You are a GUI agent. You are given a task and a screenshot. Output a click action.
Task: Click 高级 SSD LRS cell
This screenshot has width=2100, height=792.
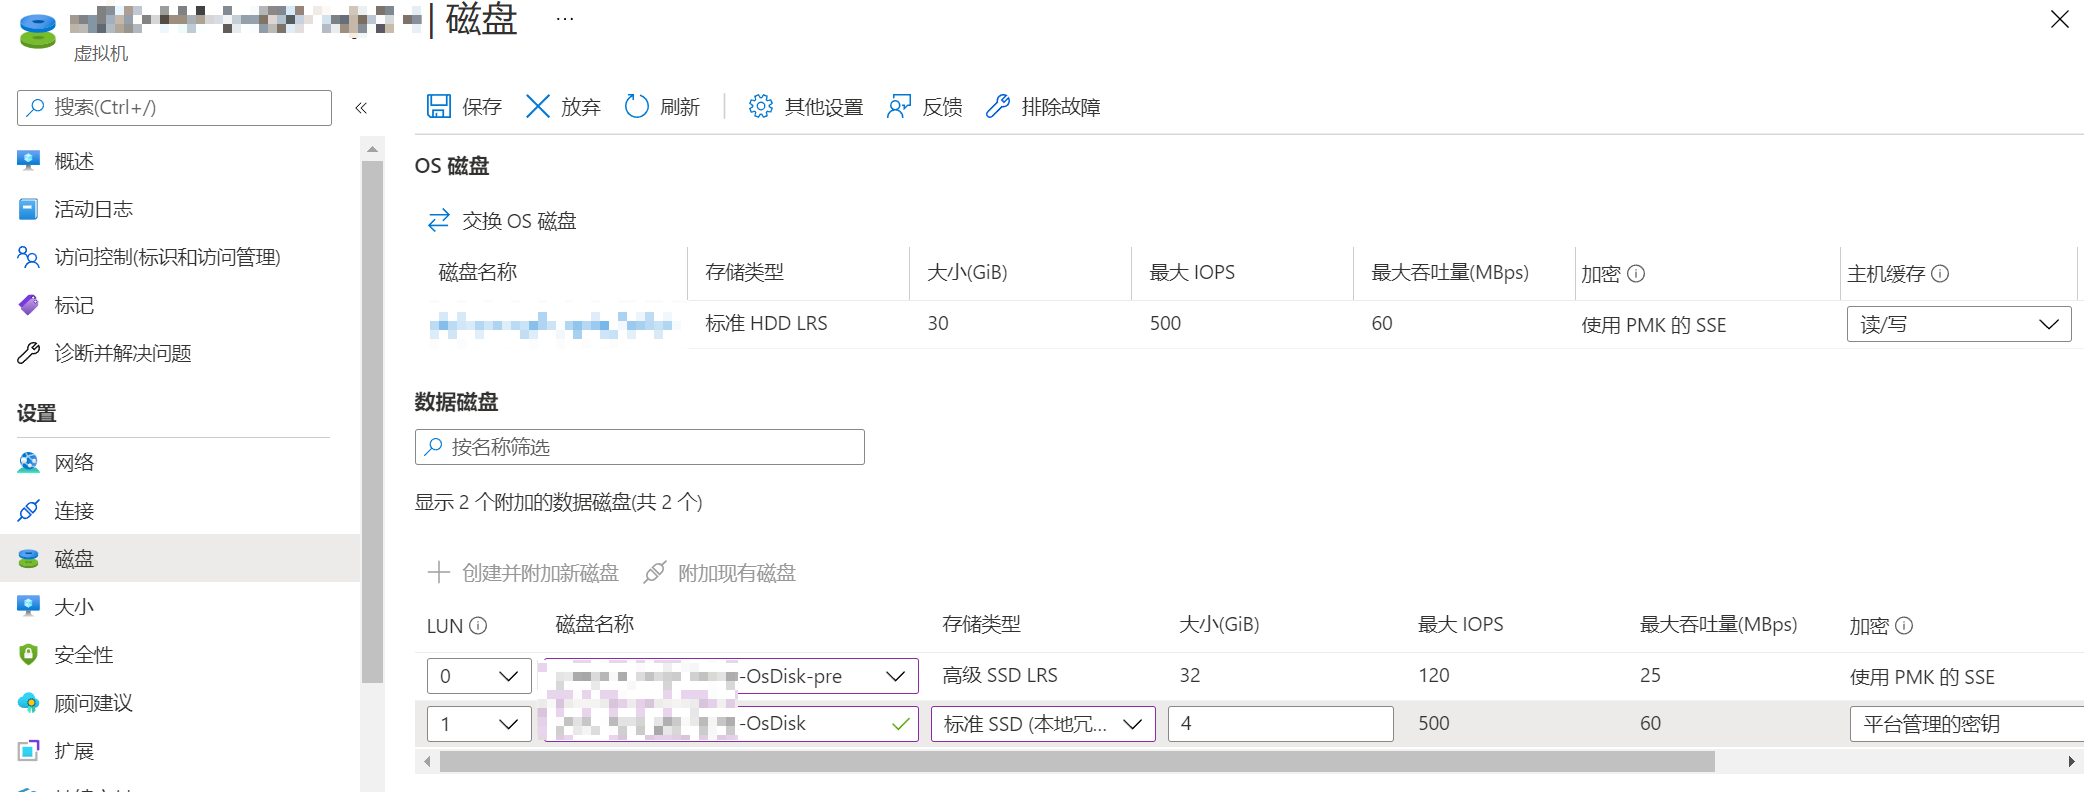(x=999, y=675)
